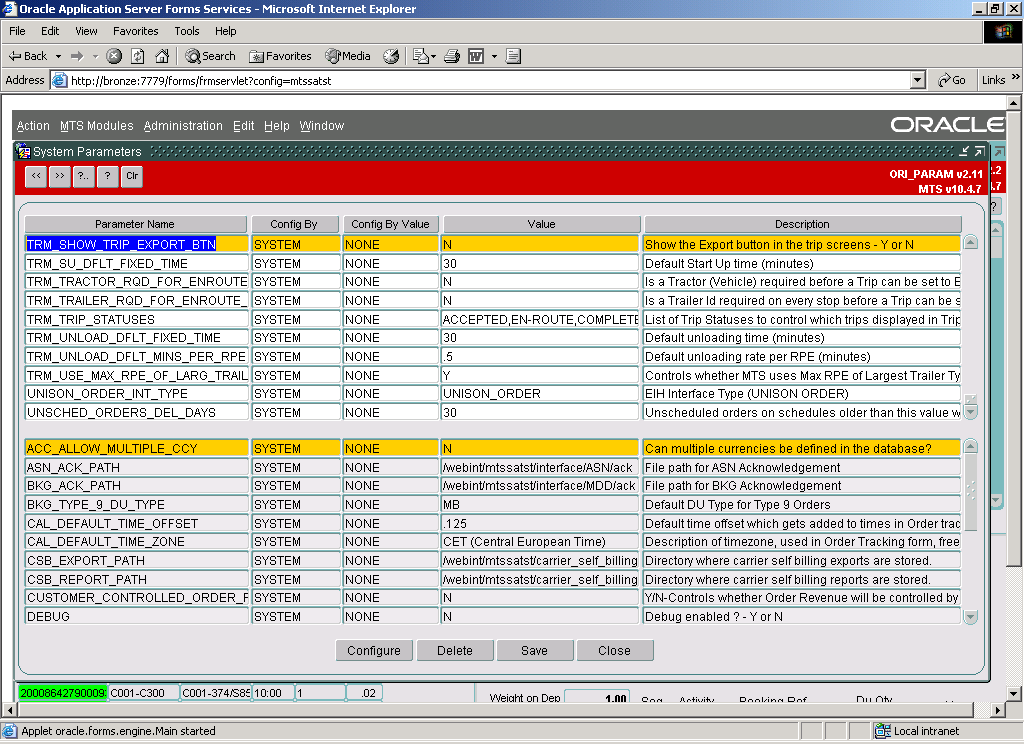Edit the page with Microsoft Word
Viewport: 1024px width, 744px height.
tap(476, 56)
